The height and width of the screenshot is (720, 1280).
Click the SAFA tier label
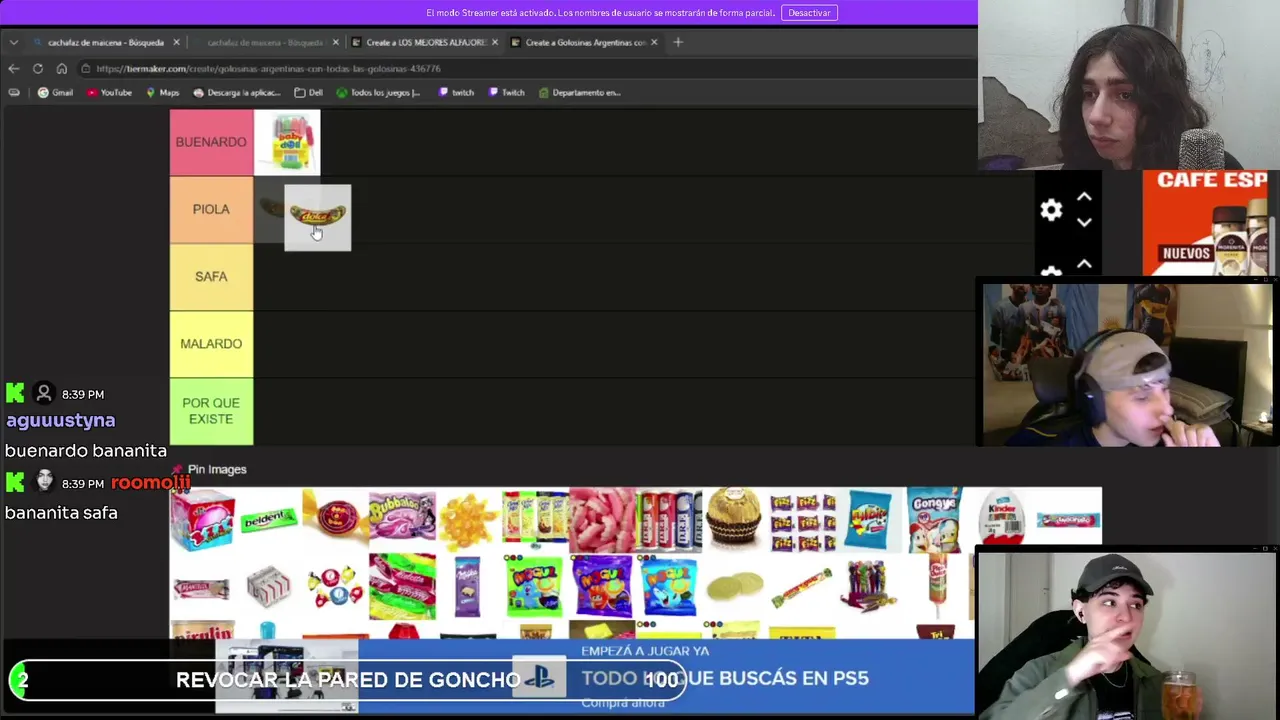pyautogui.click(x=211, y=276)
